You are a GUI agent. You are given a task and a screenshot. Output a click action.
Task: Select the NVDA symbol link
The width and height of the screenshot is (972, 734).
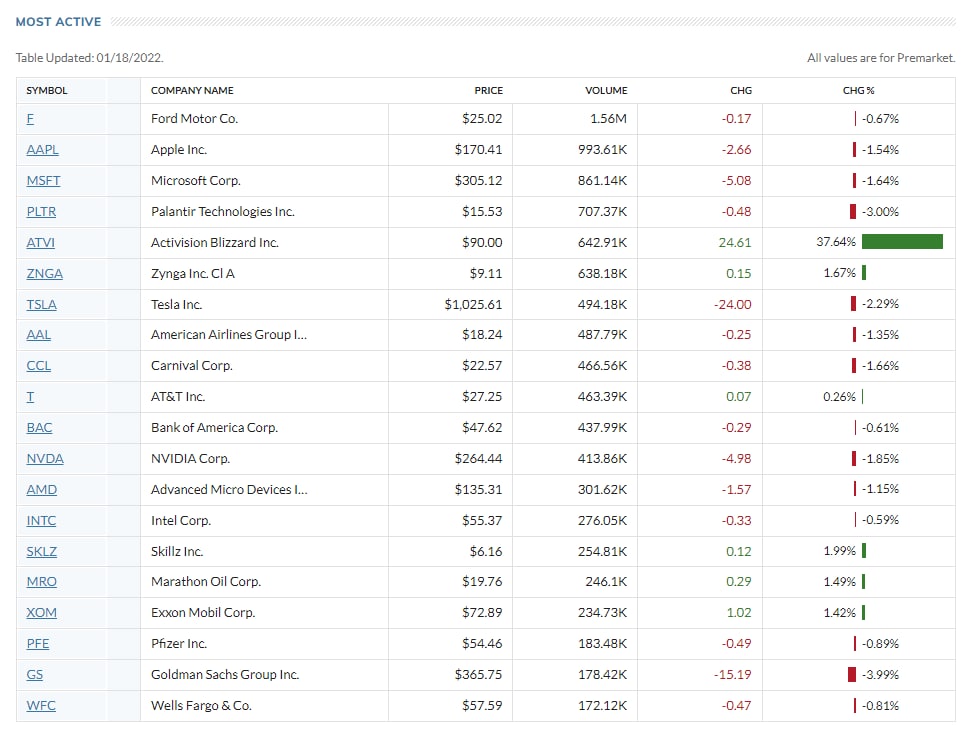point(44,459)
